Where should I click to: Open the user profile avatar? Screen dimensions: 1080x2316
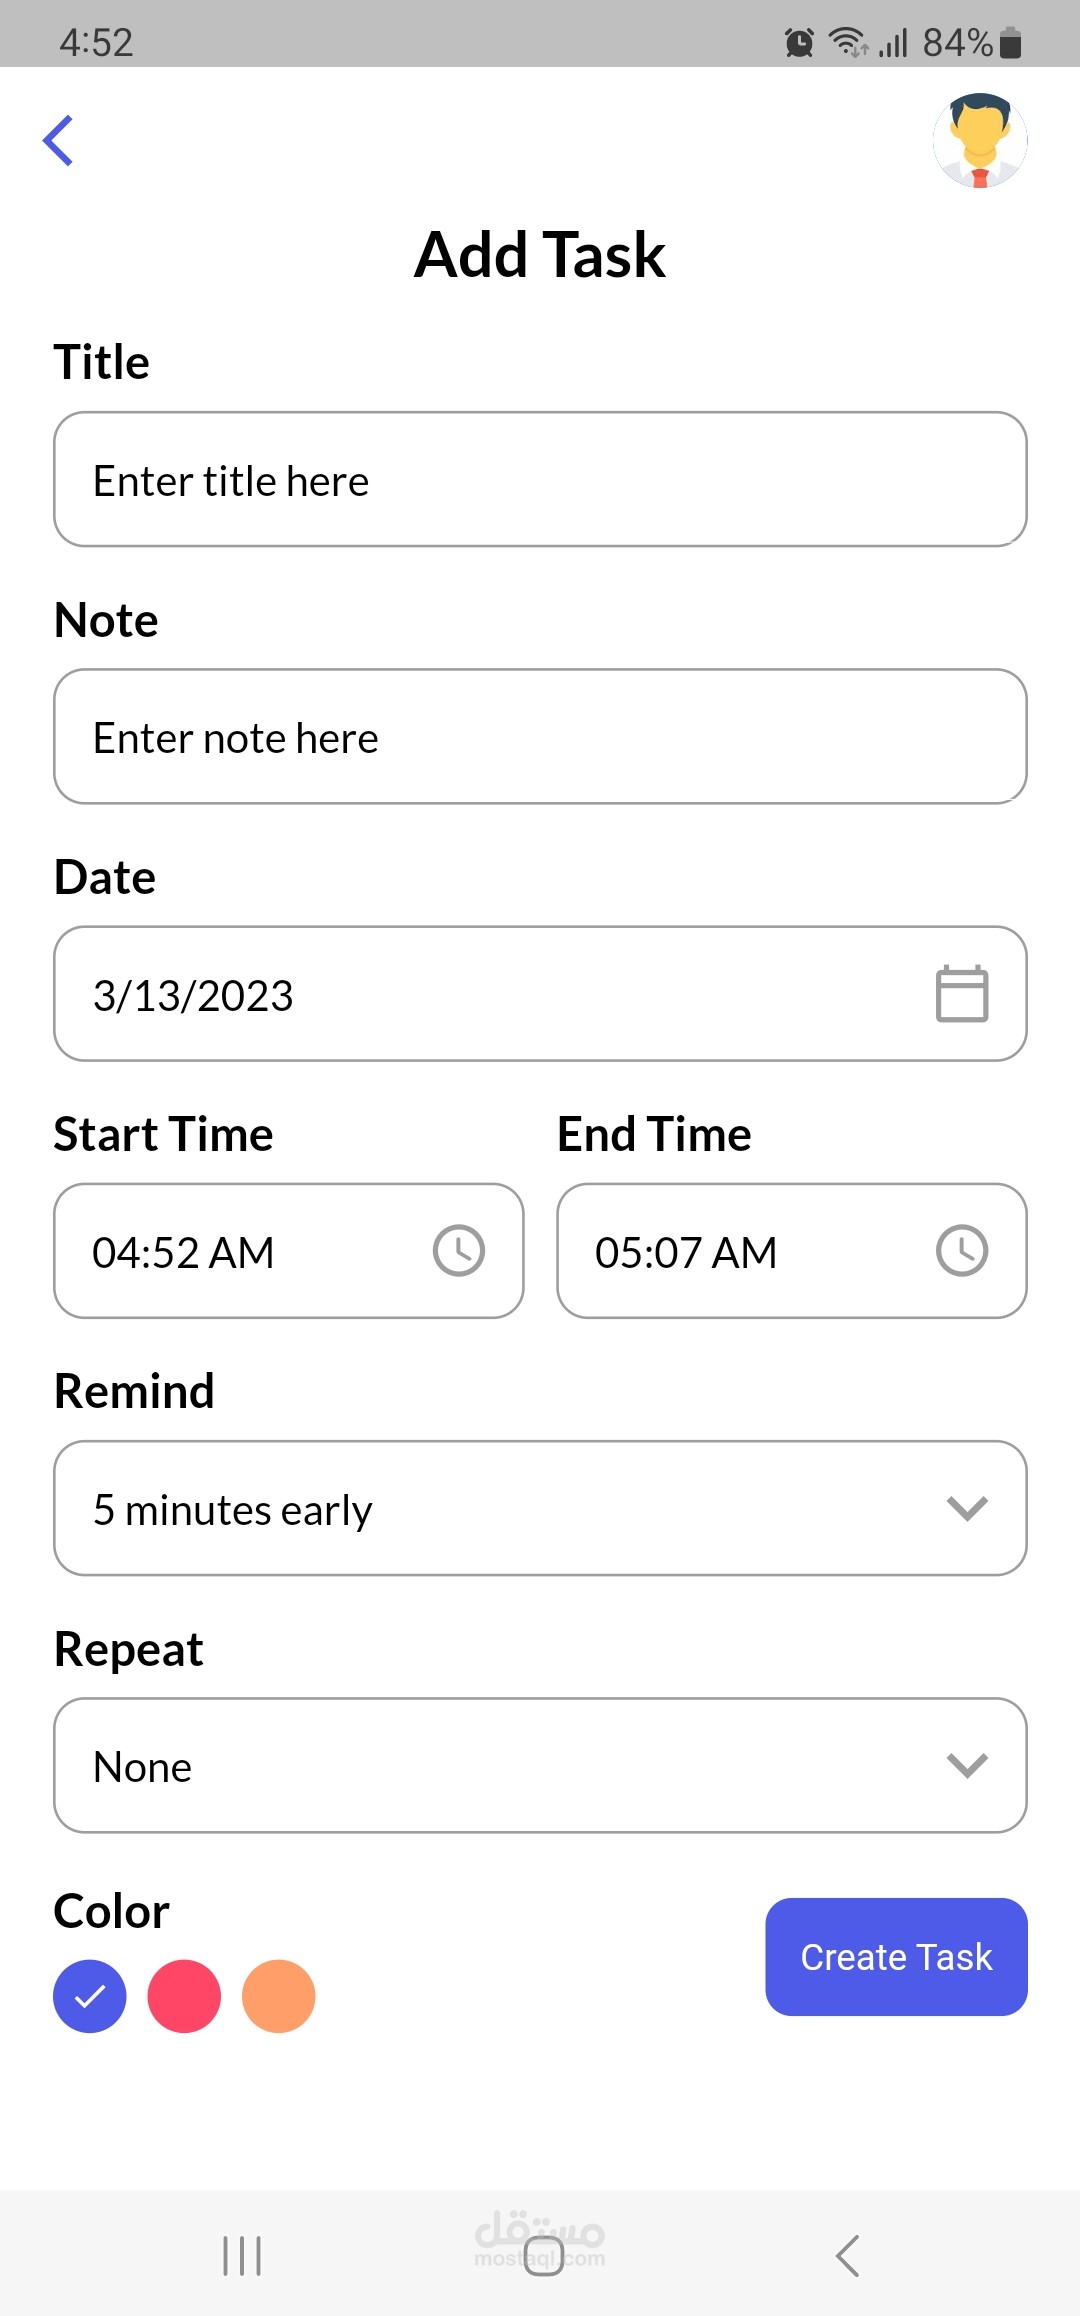pyautogui.click(x=980, y=140)
